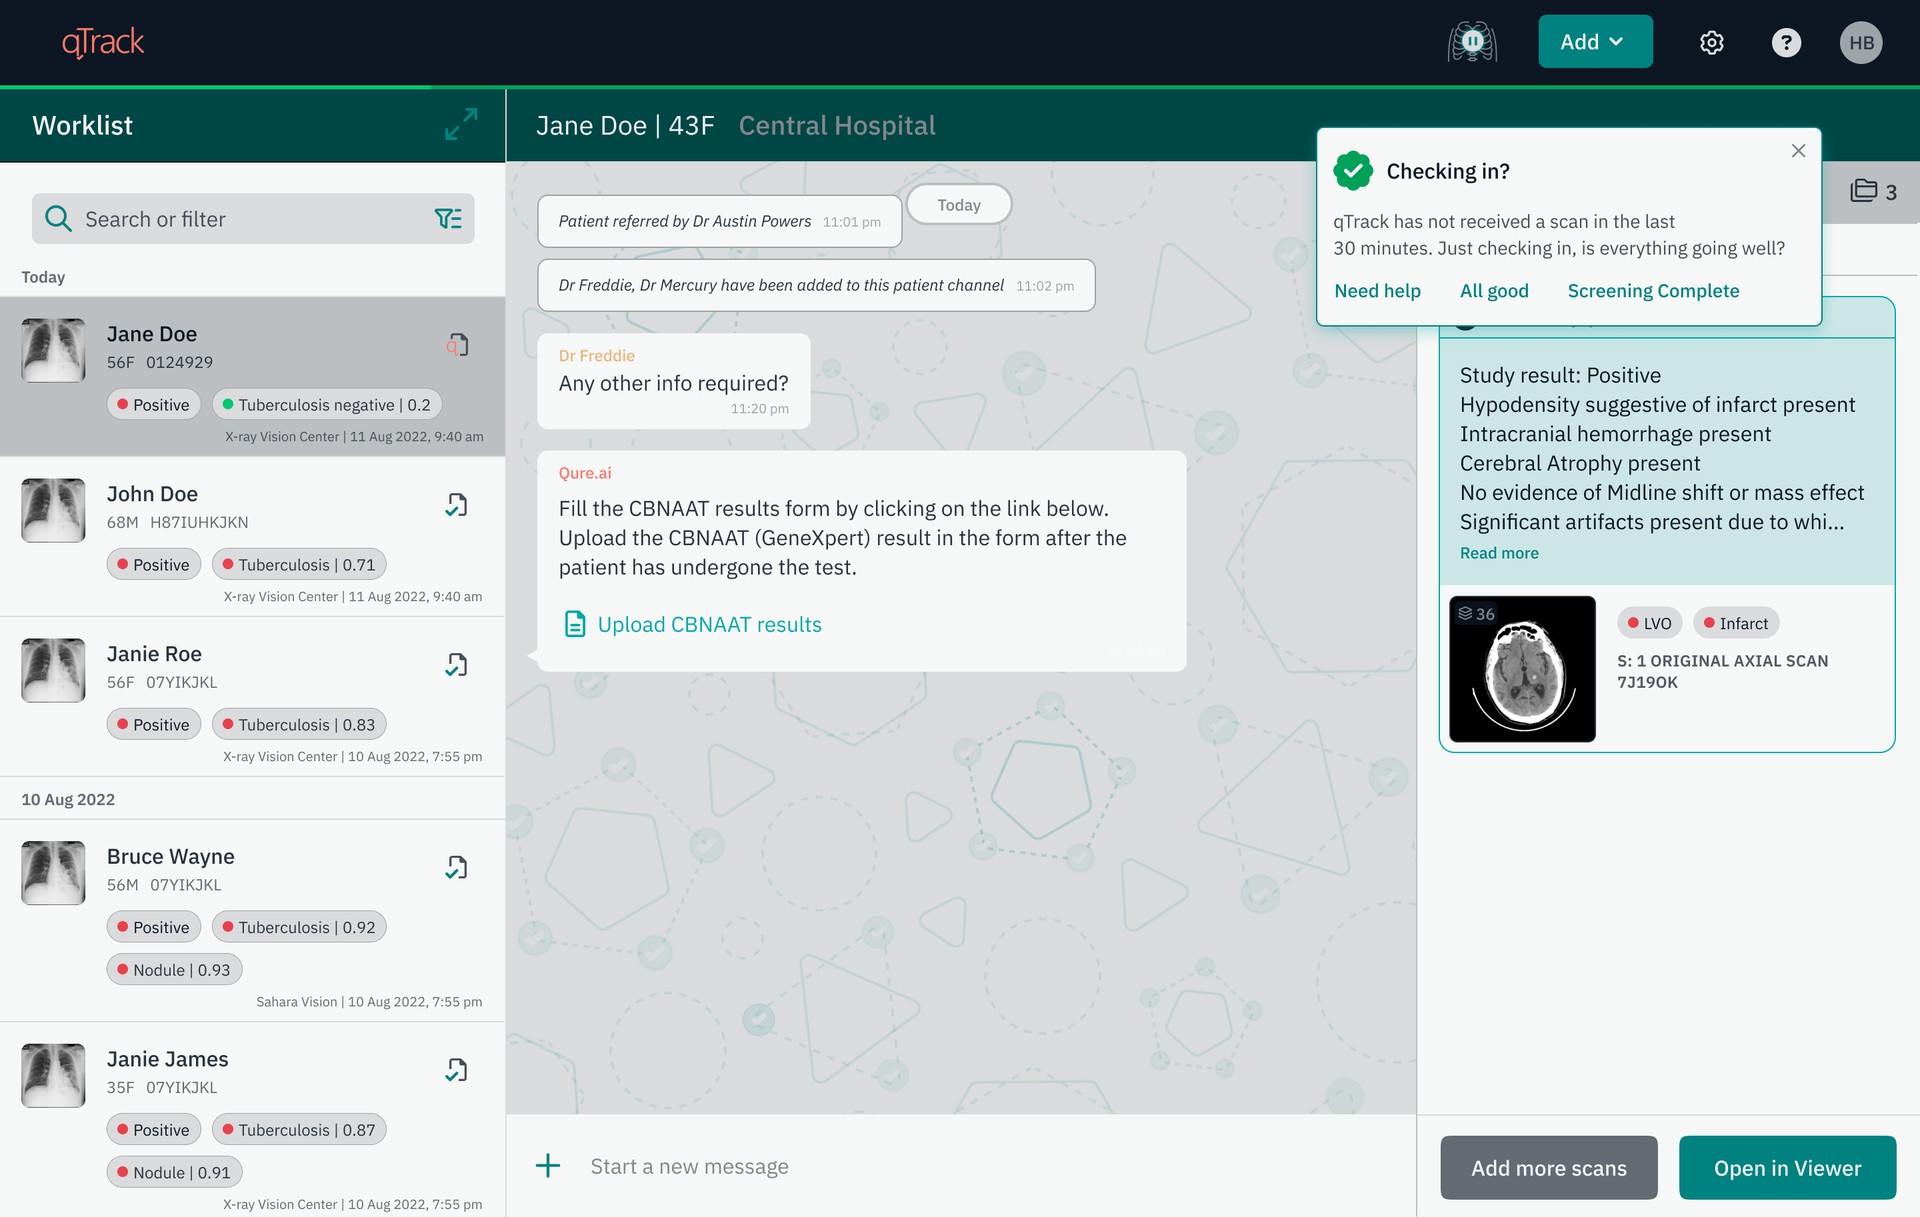
Task: Click Janie Roe's report status icon
Action: click(x=456, y=665)
